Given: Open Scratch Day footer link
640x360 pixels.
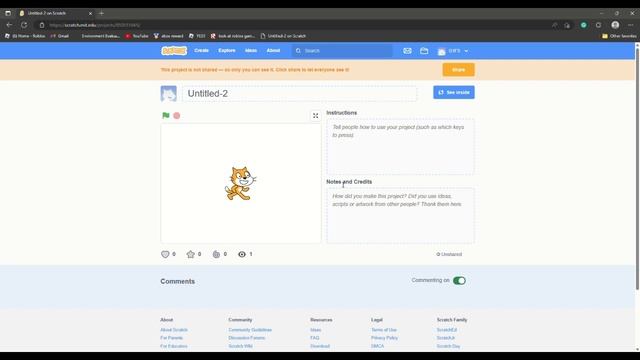Looking at the screenshot, I should coord(448,346).
